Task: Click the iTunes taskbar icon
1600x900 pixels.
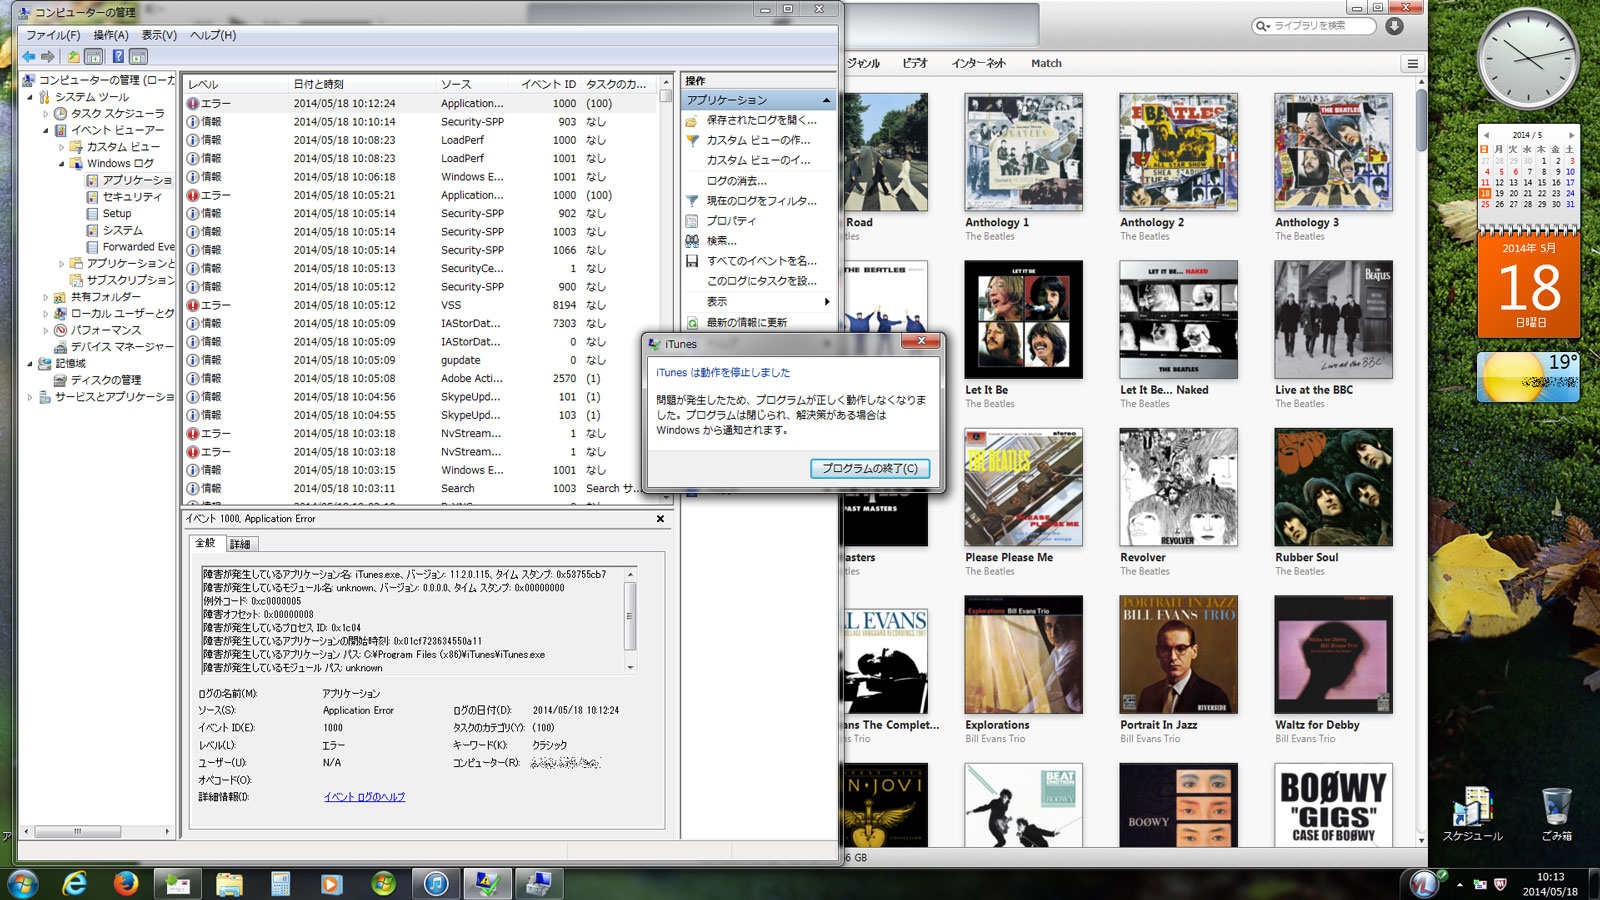Action: coord(436,884)
